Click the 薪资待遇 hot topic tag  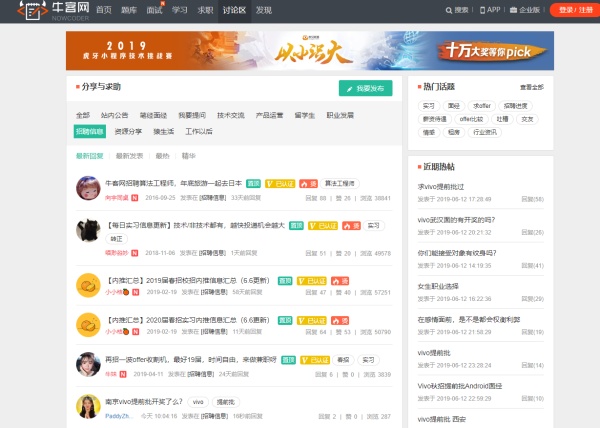pyautogui.click(x=434, y=119)
